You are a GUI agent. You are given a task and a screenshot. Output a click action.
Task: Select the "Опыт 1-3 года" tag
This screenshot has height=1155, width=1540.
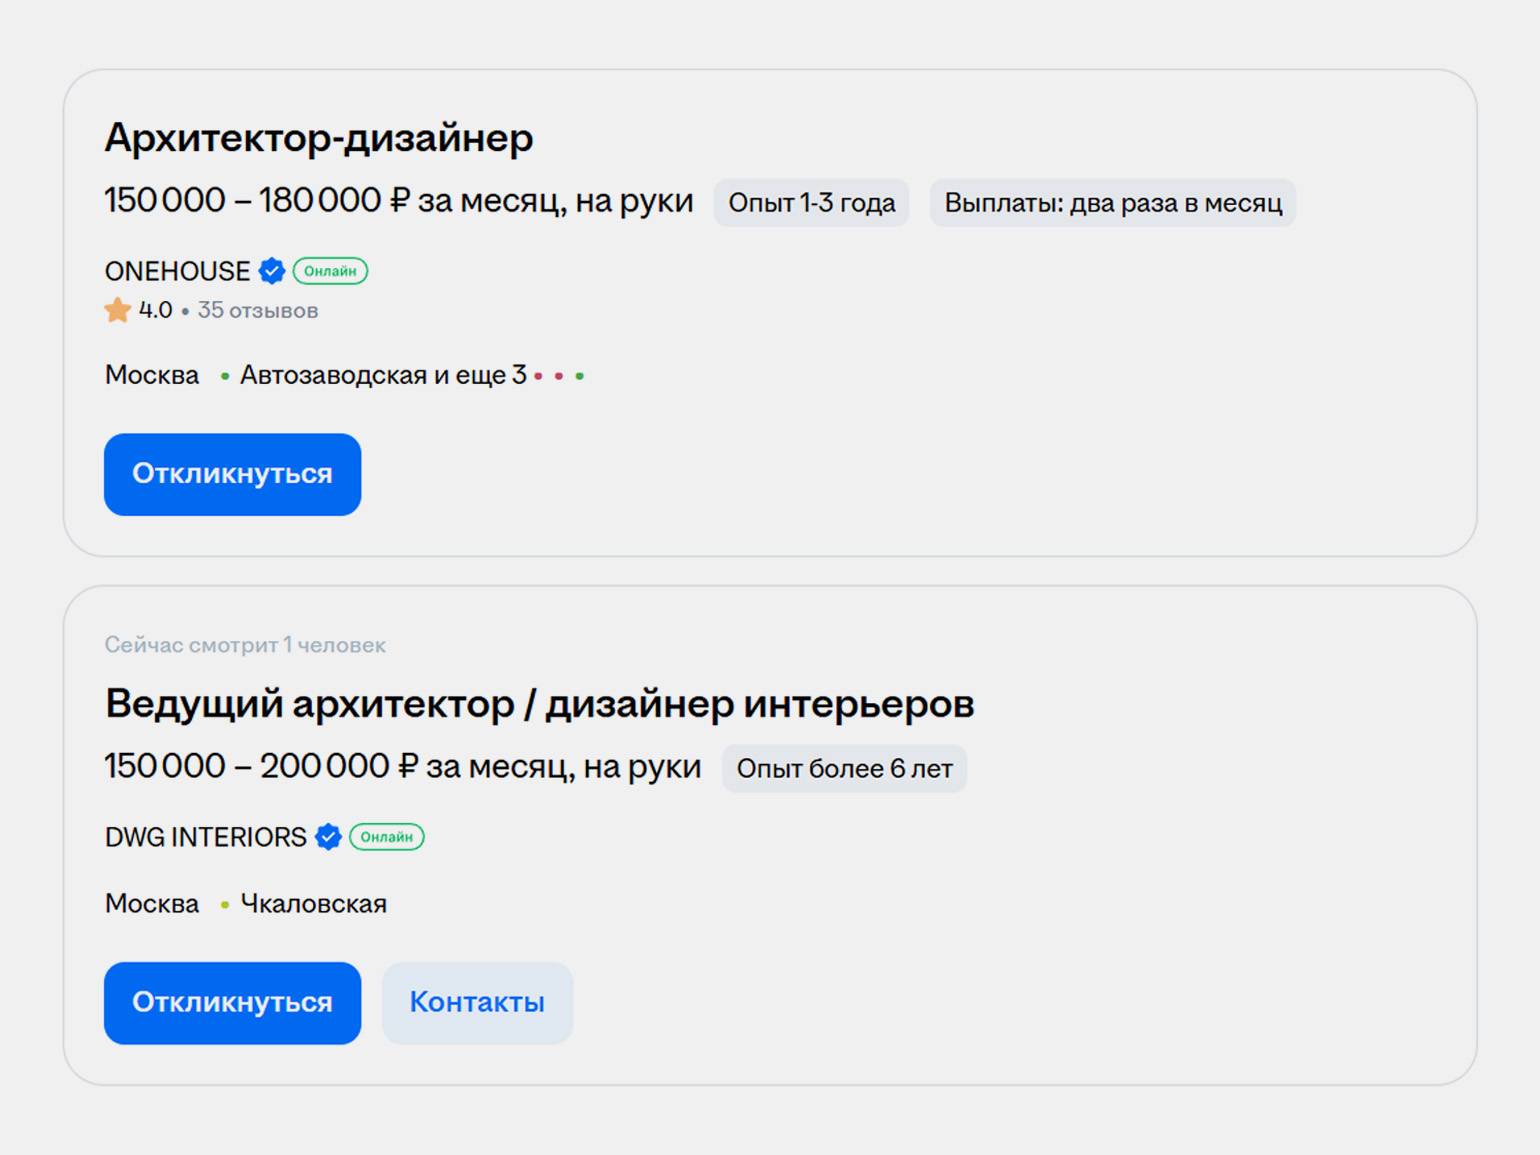[811, 203]
